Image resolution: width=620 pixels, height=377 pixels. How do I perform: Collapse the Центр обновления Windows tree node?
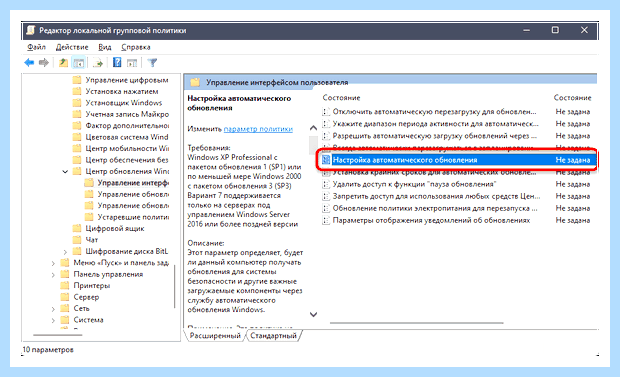[65, 172]
